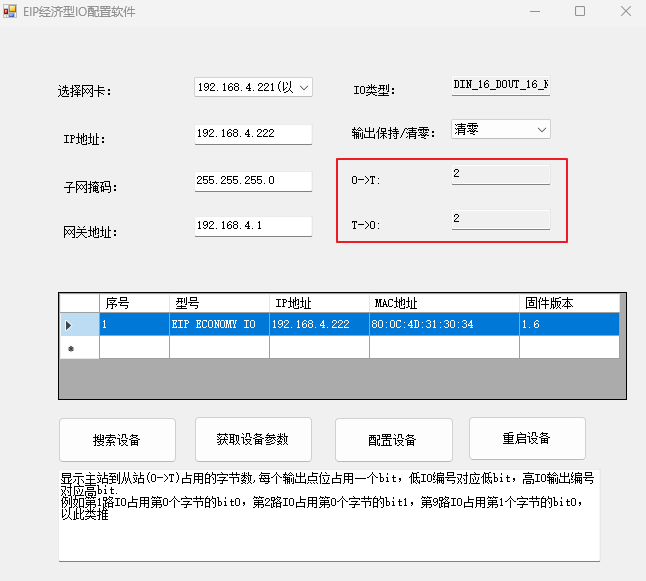Click the subnet mask field 255.255.255.0
The width and height of the screenshot is (646, 581).
pos(253,181)
